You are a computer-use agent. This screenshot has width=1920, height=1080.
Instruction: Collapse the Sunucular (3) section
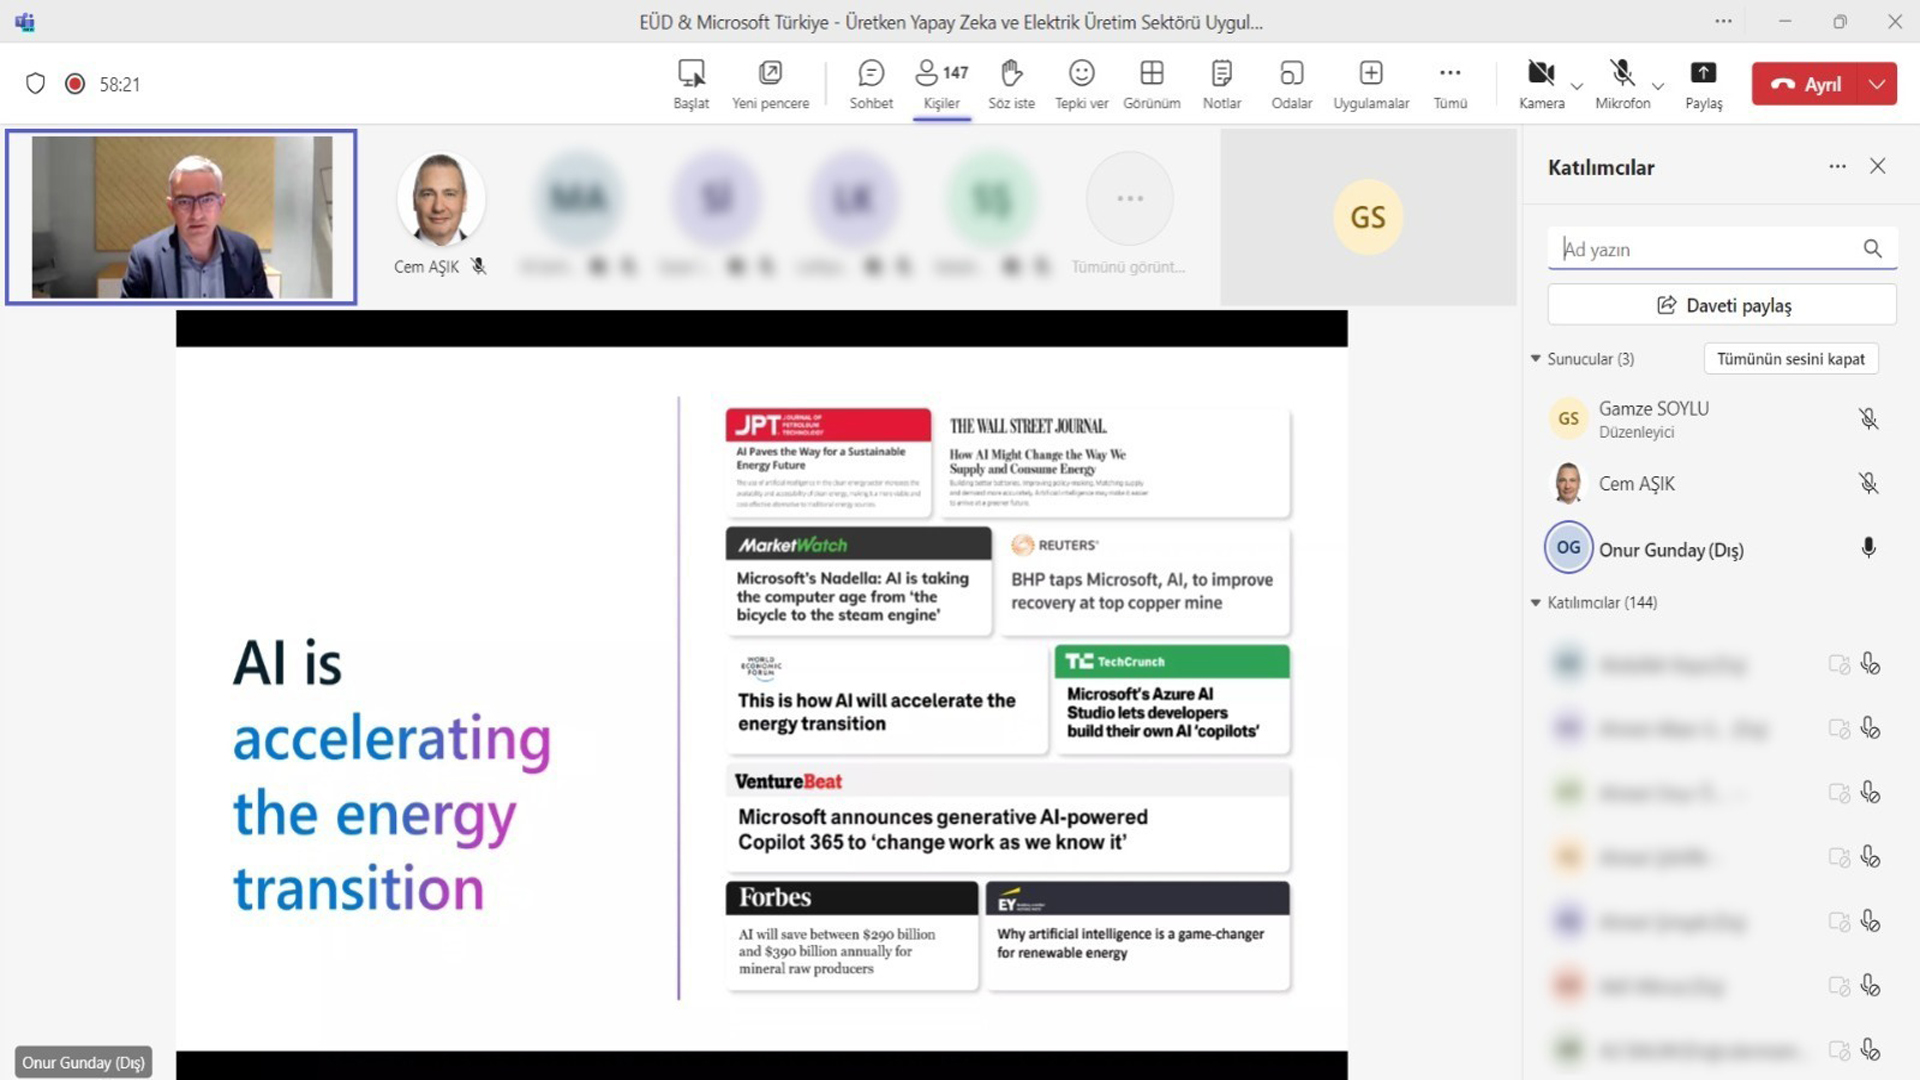pos(1536,358)
